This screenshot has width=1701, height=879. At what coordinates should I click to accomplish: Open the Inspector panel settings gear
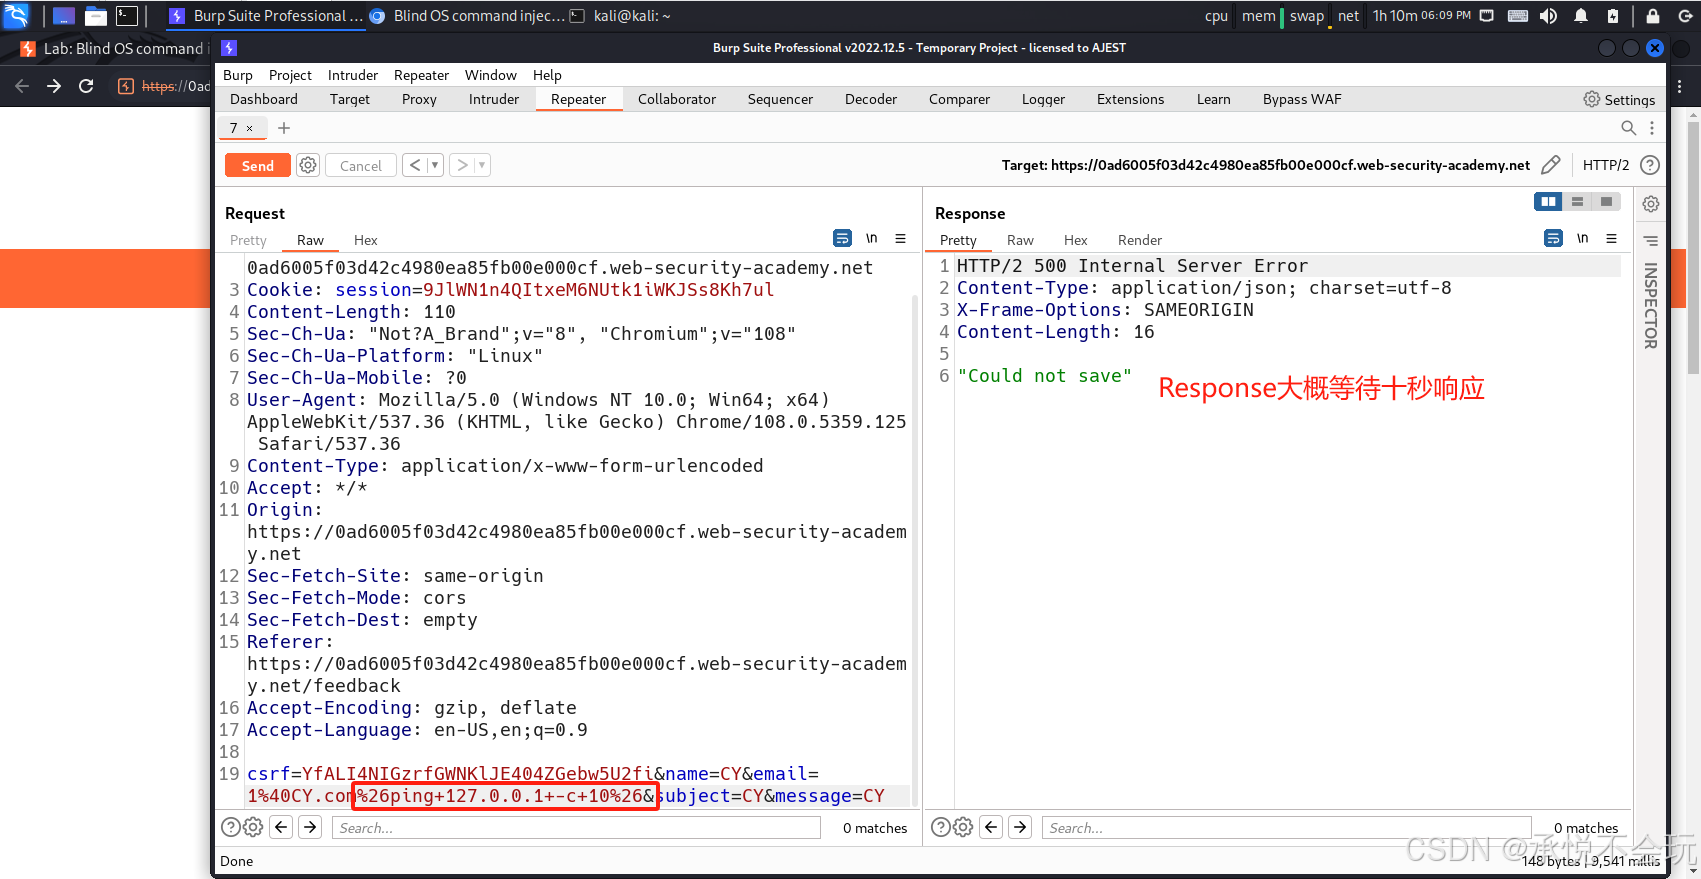pyautogui.click(x=1651, y=204)
